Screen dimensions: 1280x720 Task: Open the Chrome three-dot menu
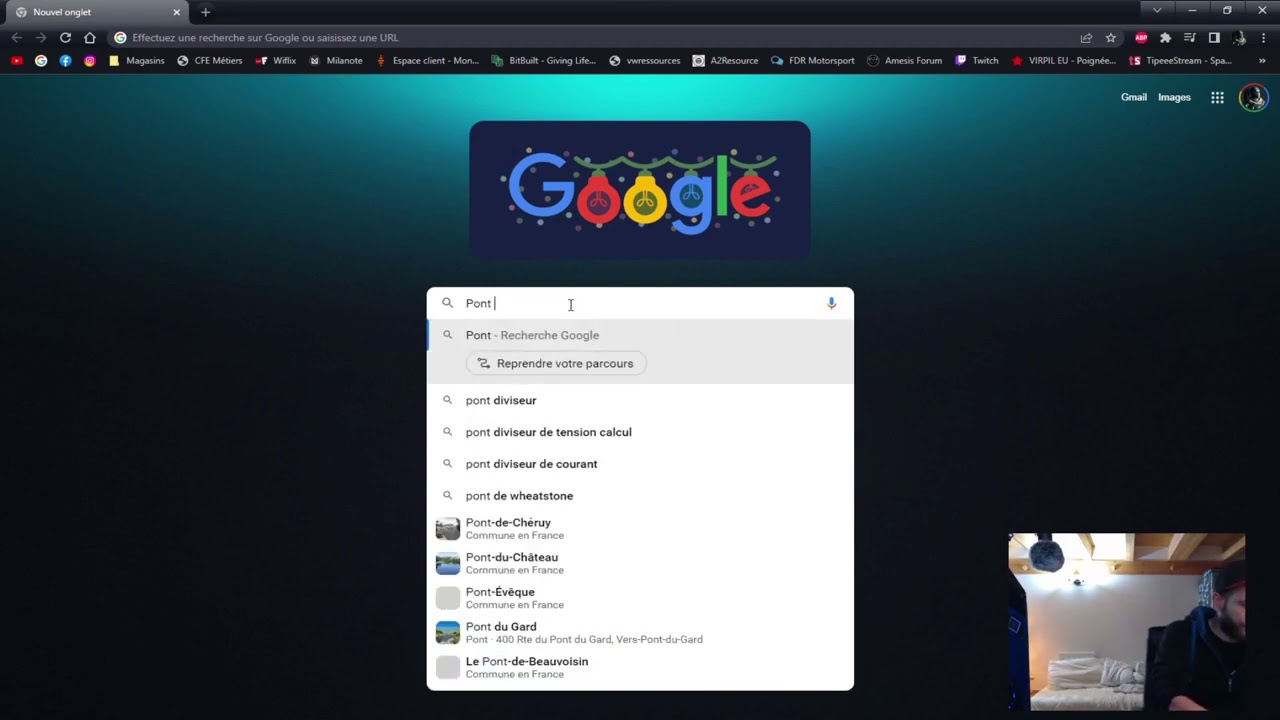[x=1263, y=38]
